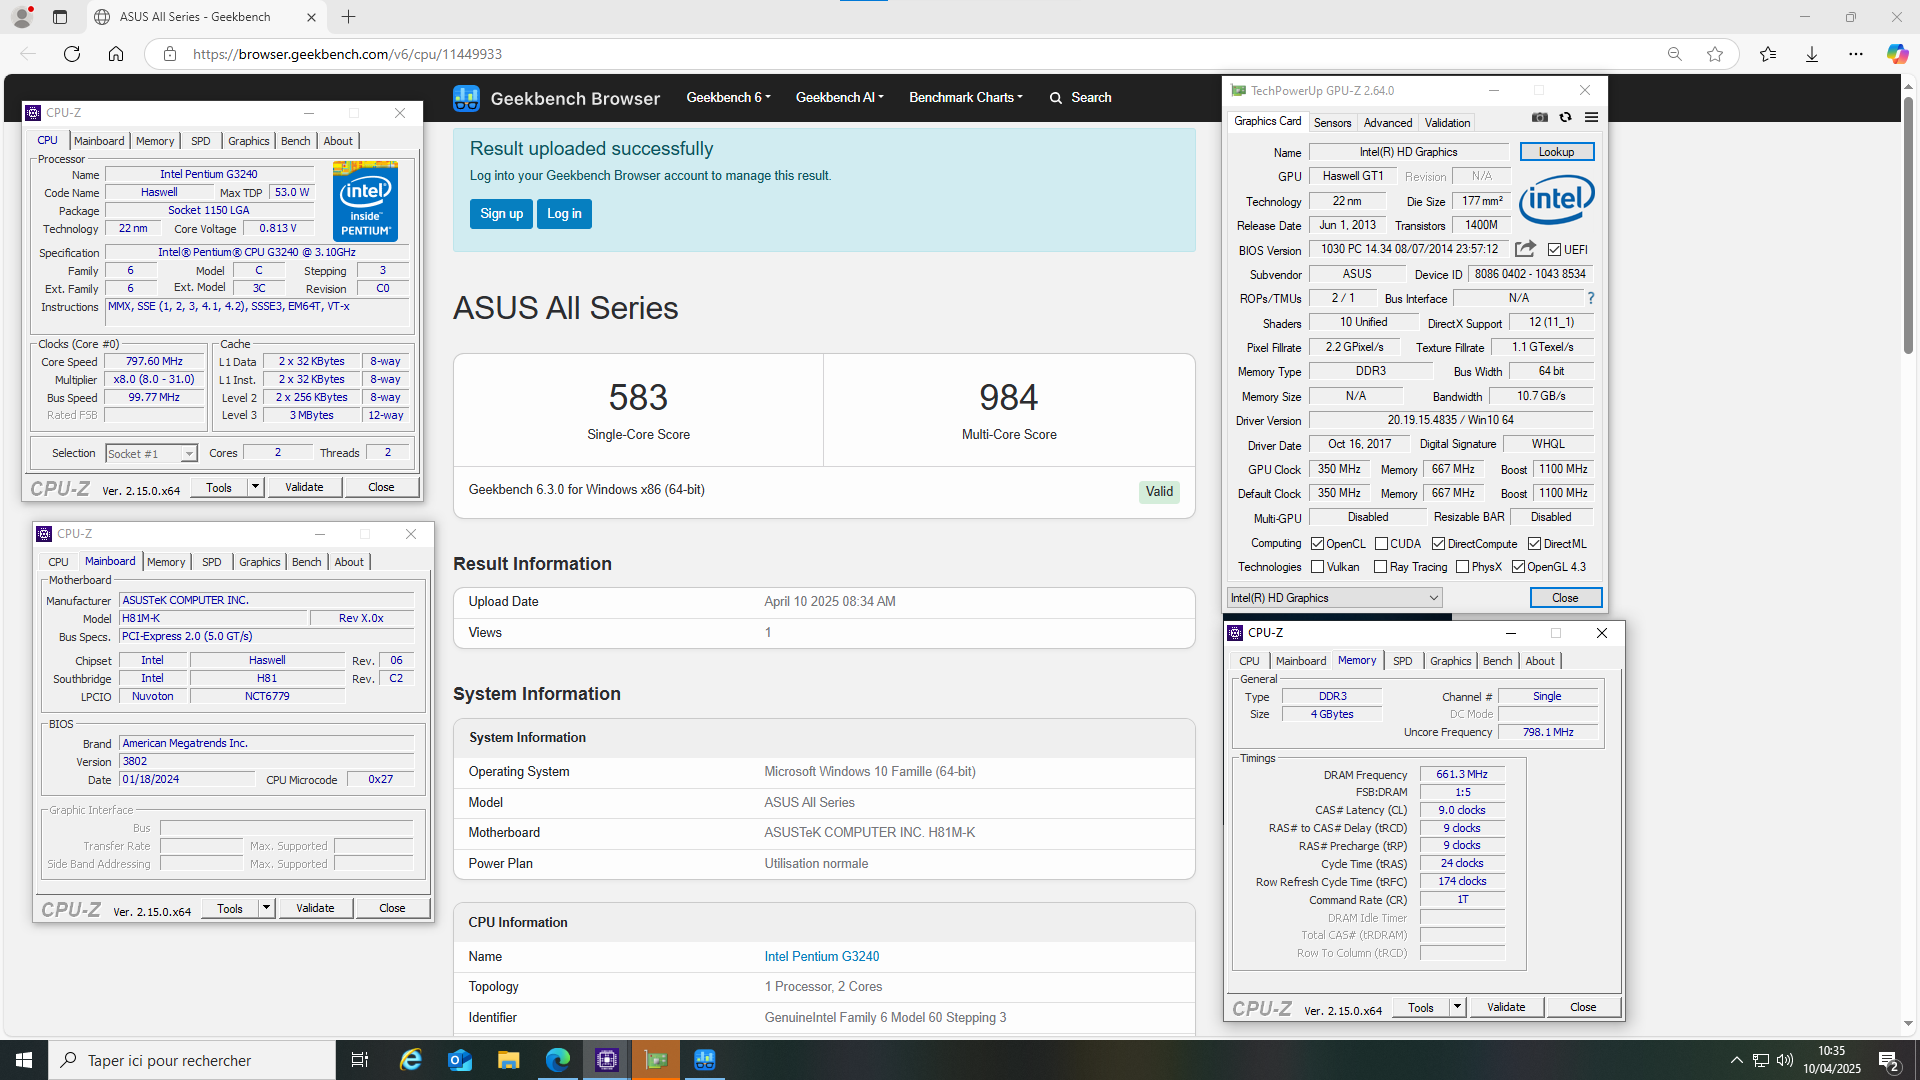
Task: Reload the browser page
Action: point(72,54)
